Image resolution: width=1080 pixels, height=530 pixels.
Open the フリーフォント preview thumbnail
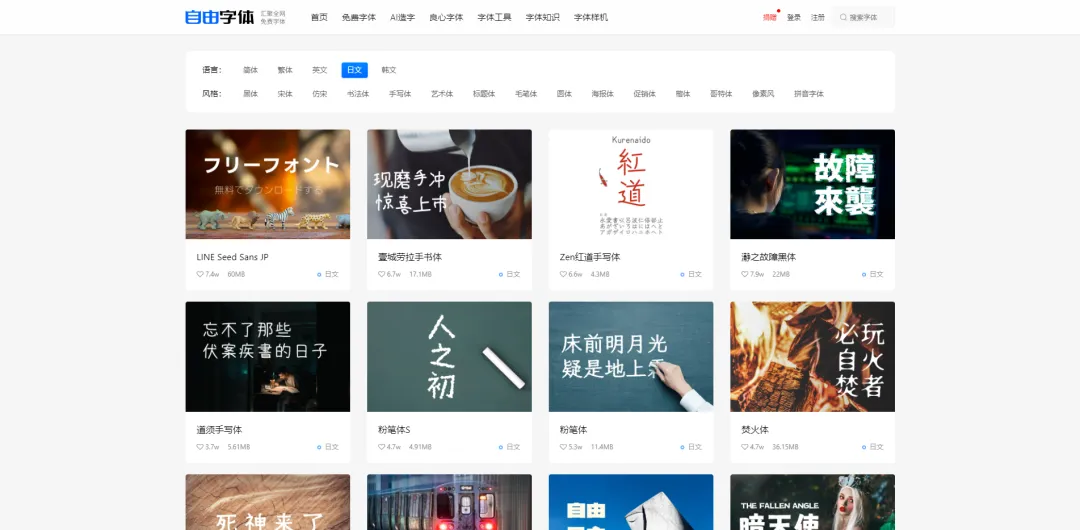(268, 184)
